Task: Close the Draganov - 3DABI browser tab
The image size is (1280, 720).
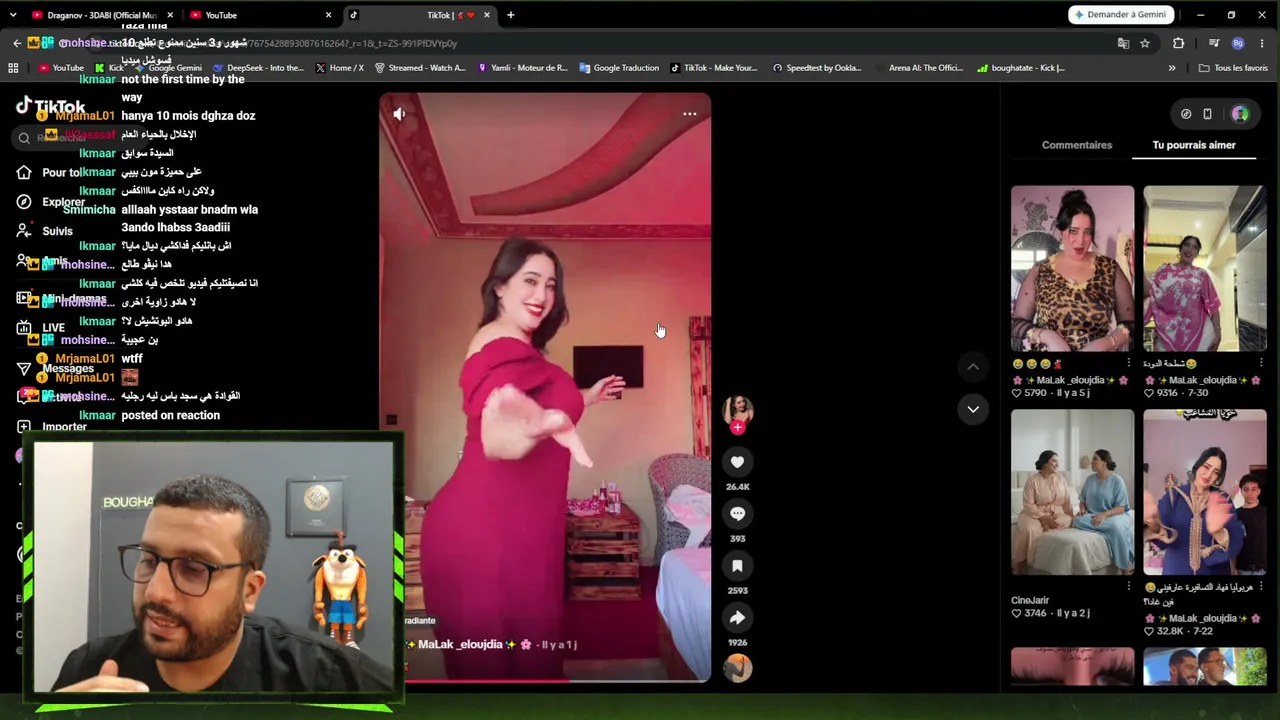Action: (x=170, y=15)
